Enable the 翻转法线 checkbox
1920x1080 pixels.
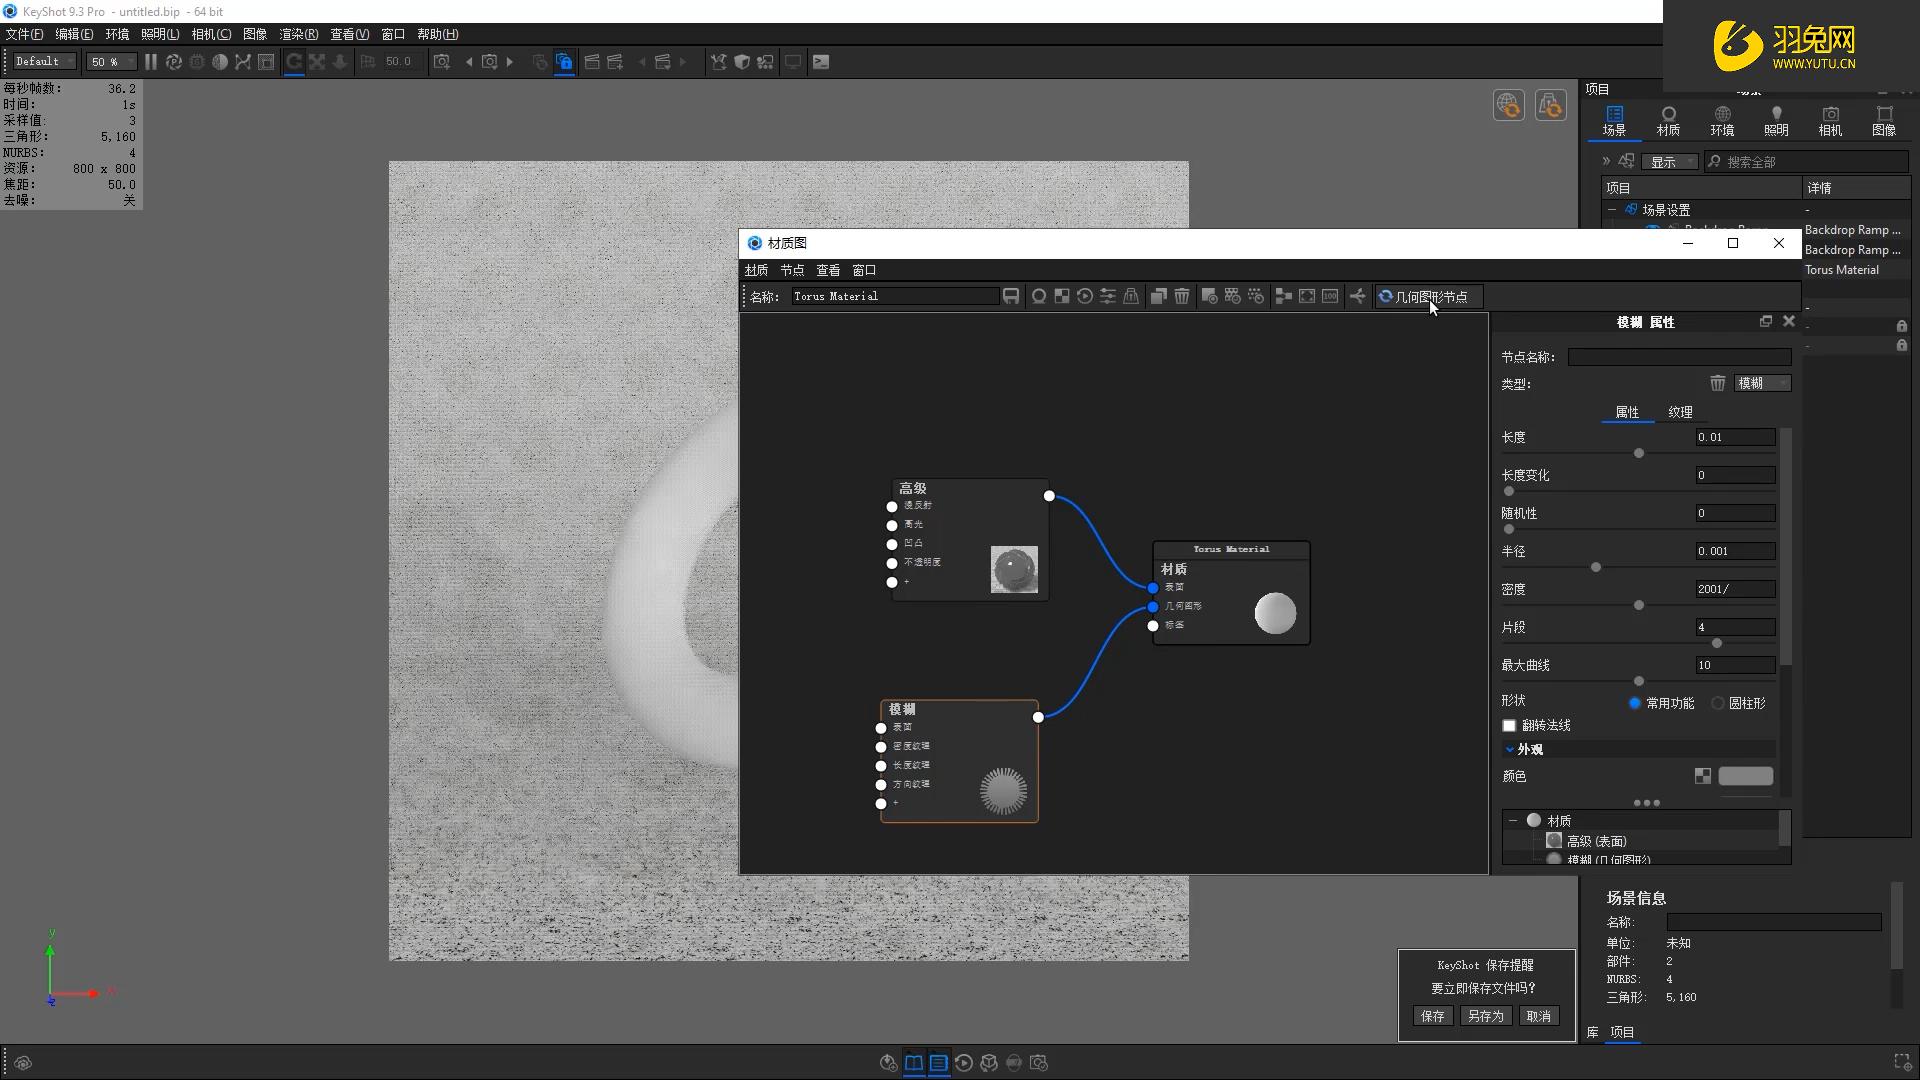(1510, 725)
